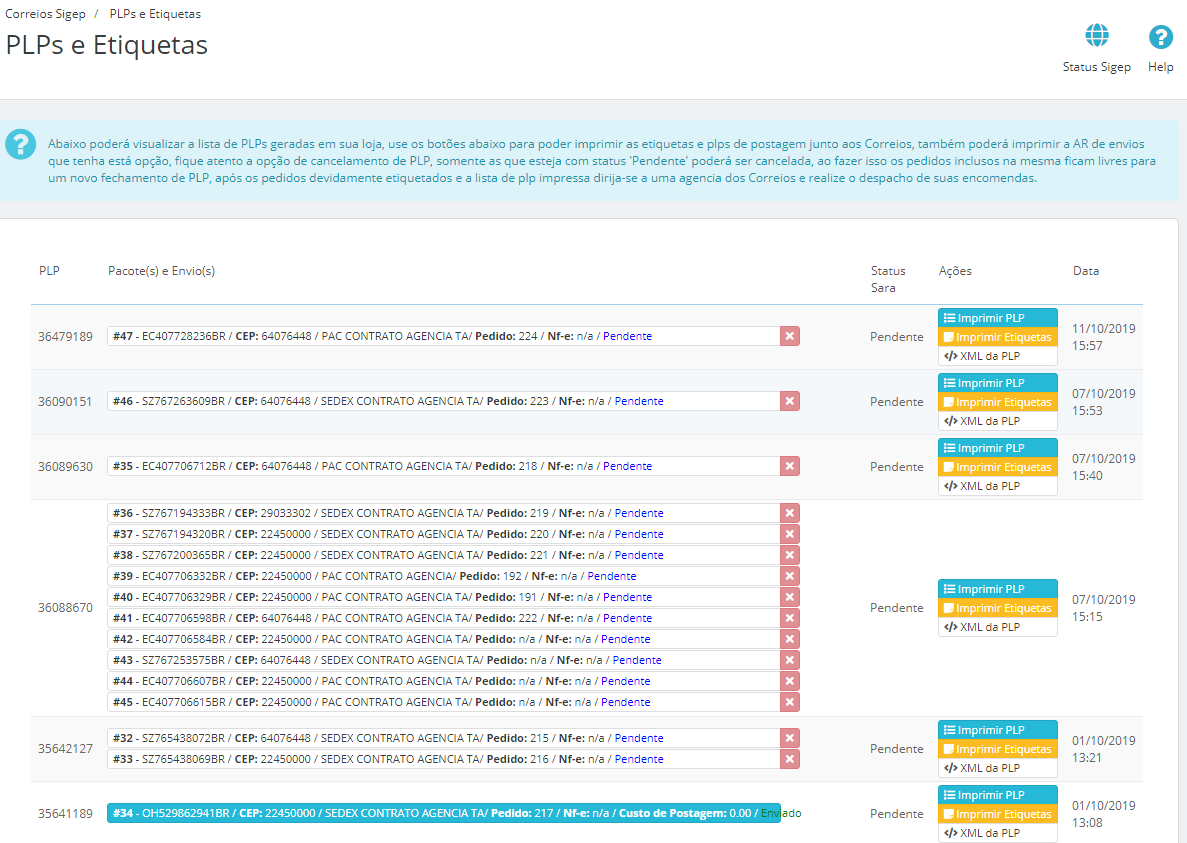Print PLP 36479189 via Imprimir PLP
The width and height of the screenshot is (1187, 843).
pyautogui.click(x=997, y=318)
